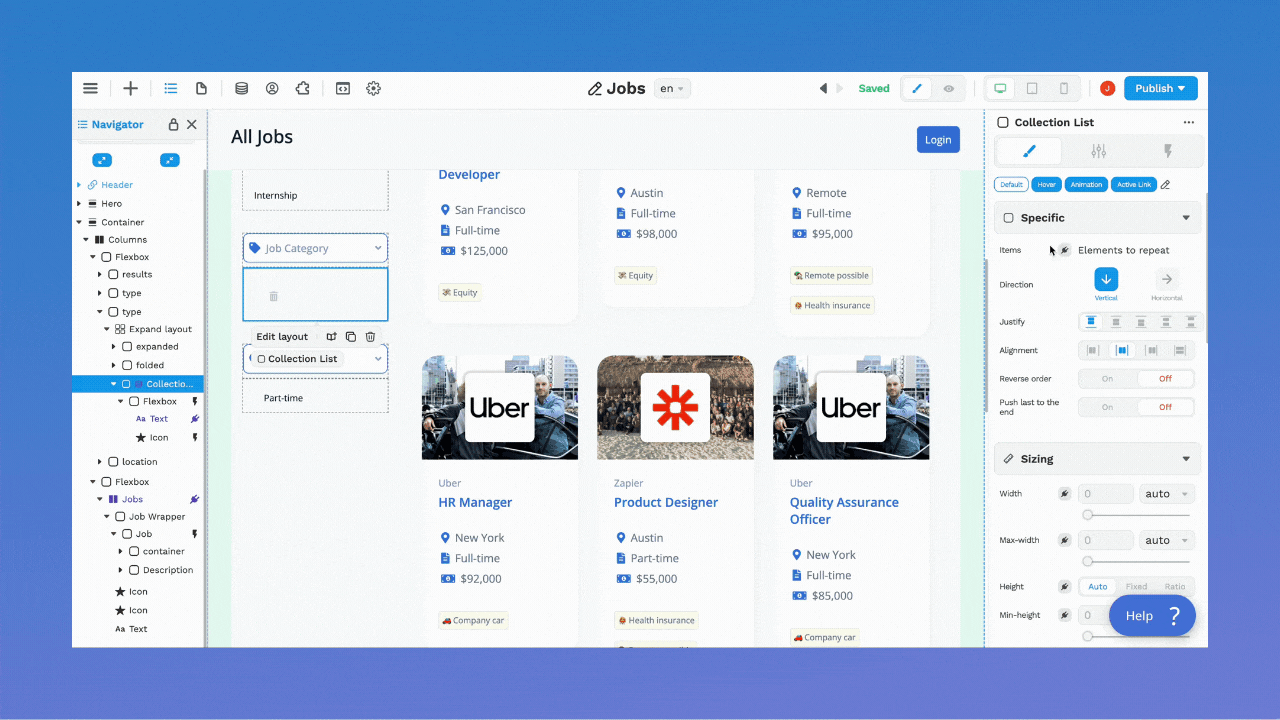The image size is (1280, 720).
Task: Open the Width unit auto dropdown
Action: click(1166, 494)
